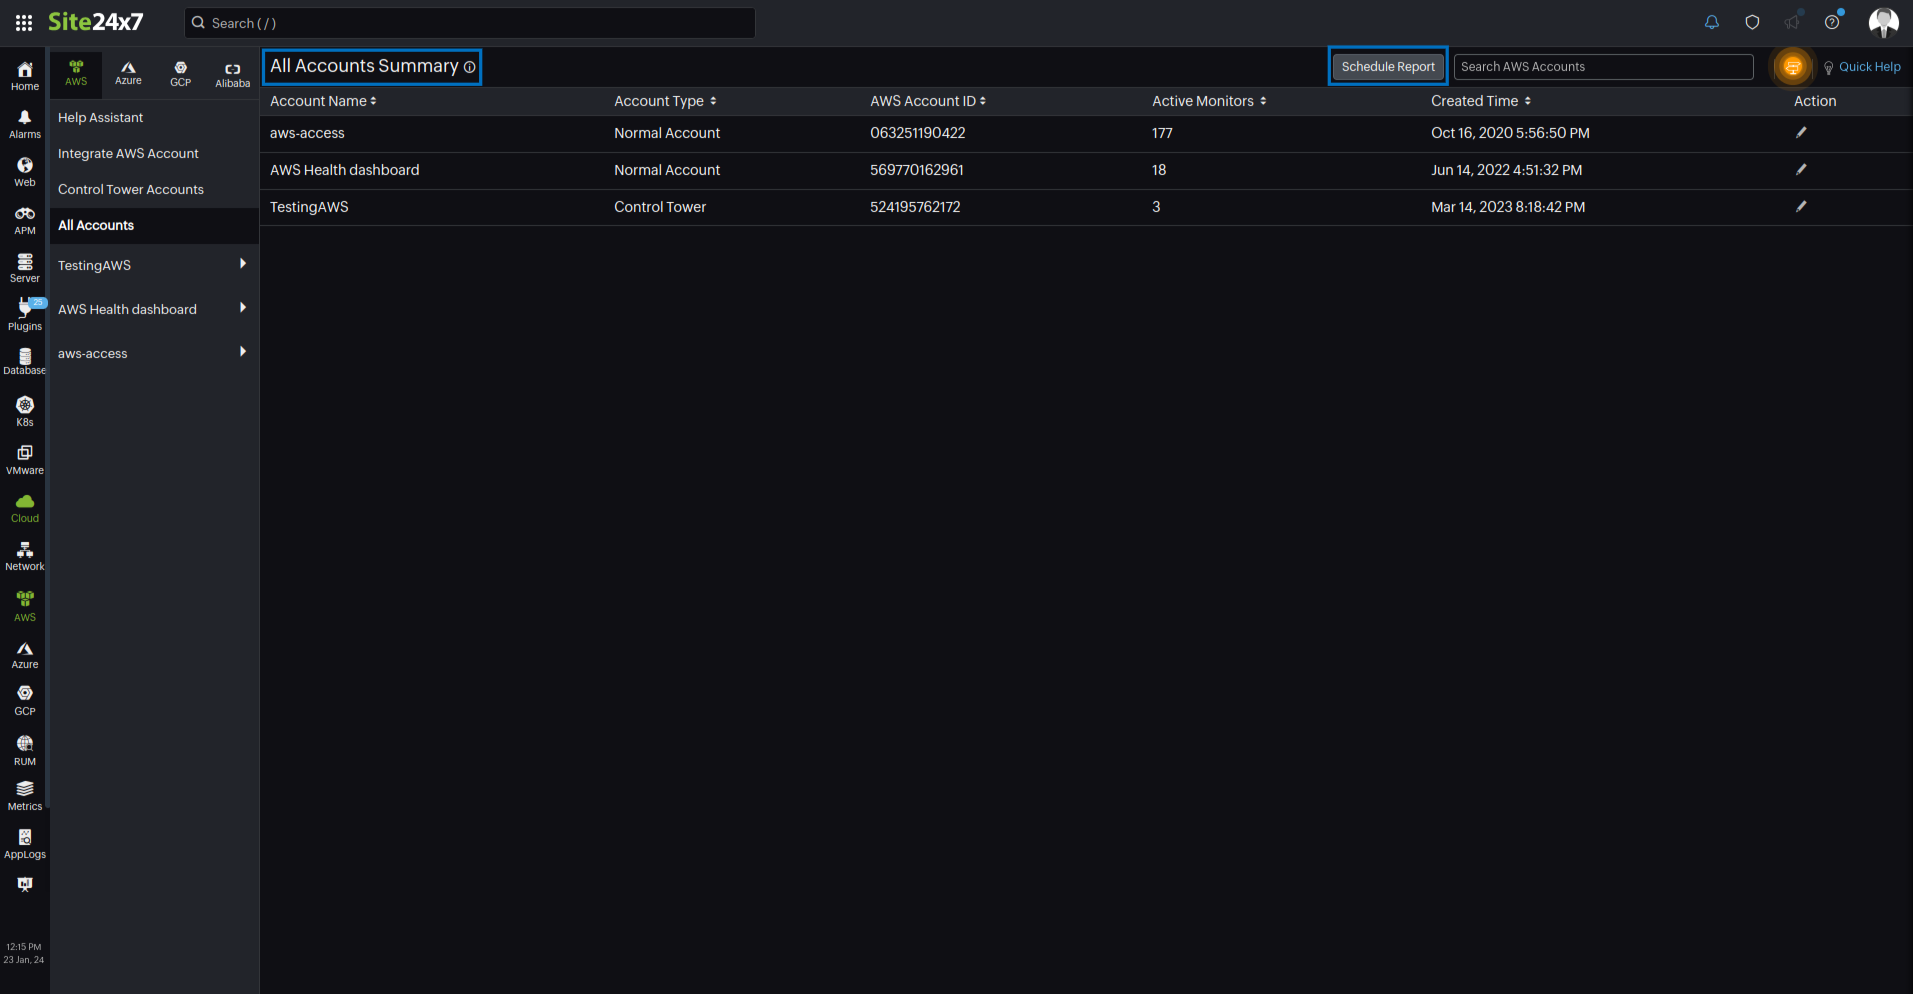Viewport: 1913px width, 994px height.
Task: Expand the TestingAWS tree item
Action: click(x=242, y=264)
